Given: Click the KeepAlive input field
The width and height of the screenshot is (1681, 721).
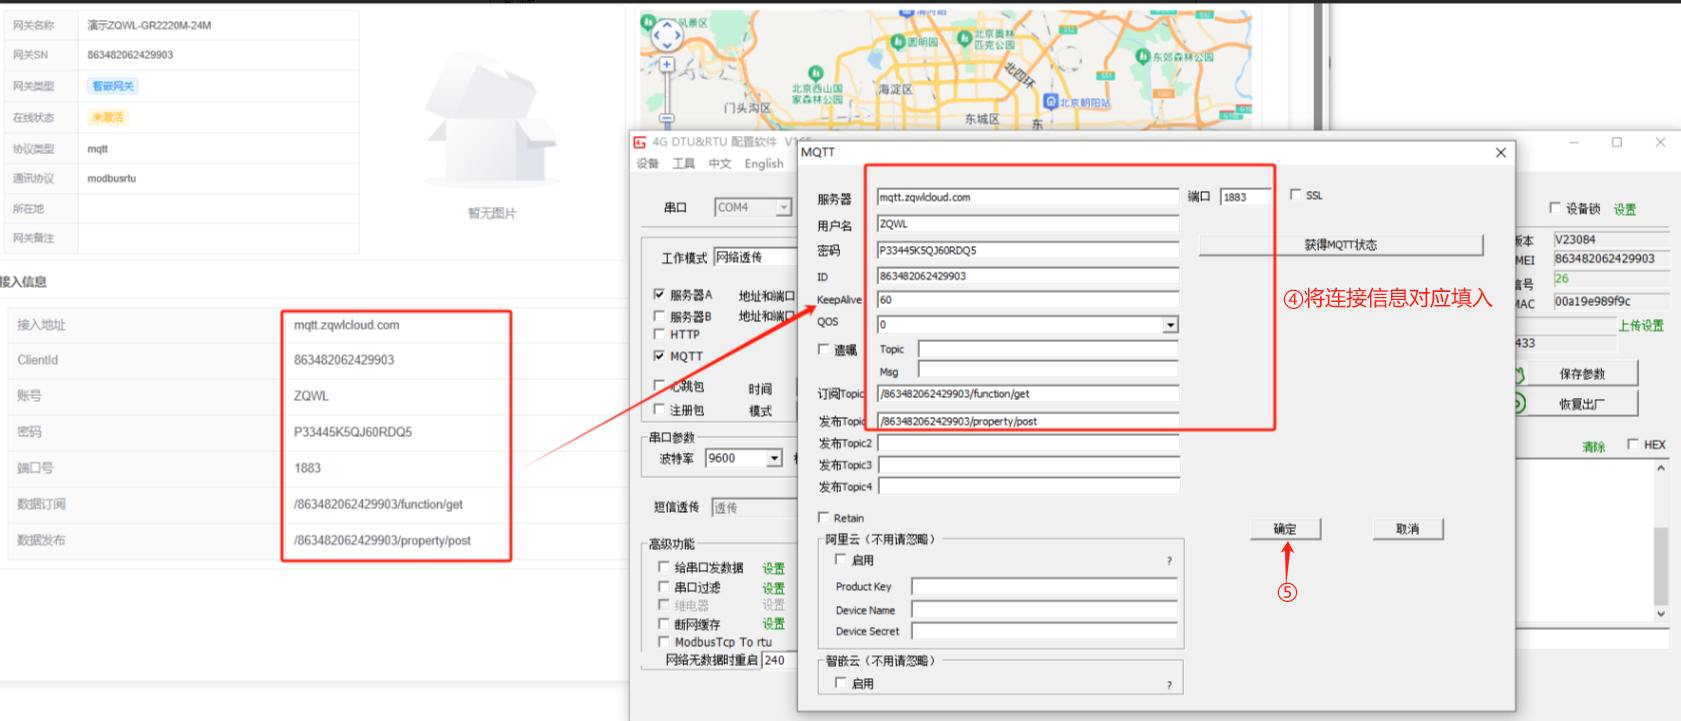Looking at the screenshot, I should [1028, 299].
